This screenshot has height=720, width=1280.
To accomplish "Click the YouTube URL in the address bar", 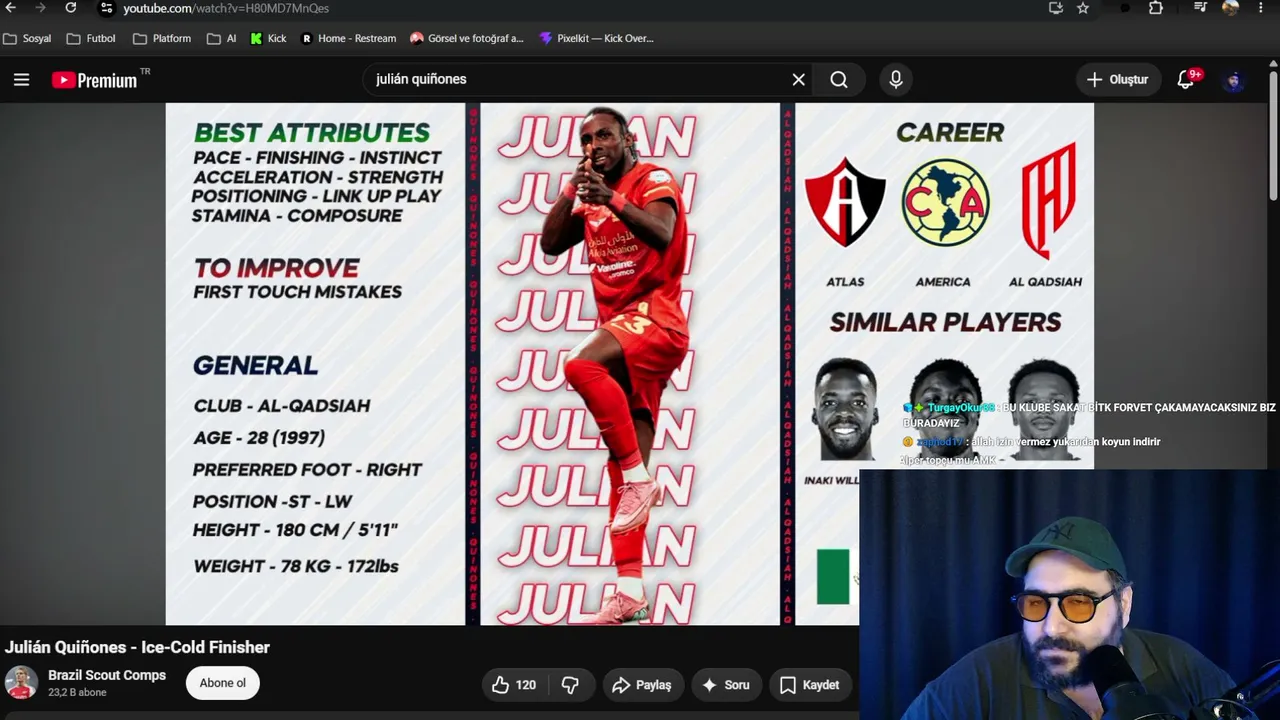I will (x=226, y=8).
